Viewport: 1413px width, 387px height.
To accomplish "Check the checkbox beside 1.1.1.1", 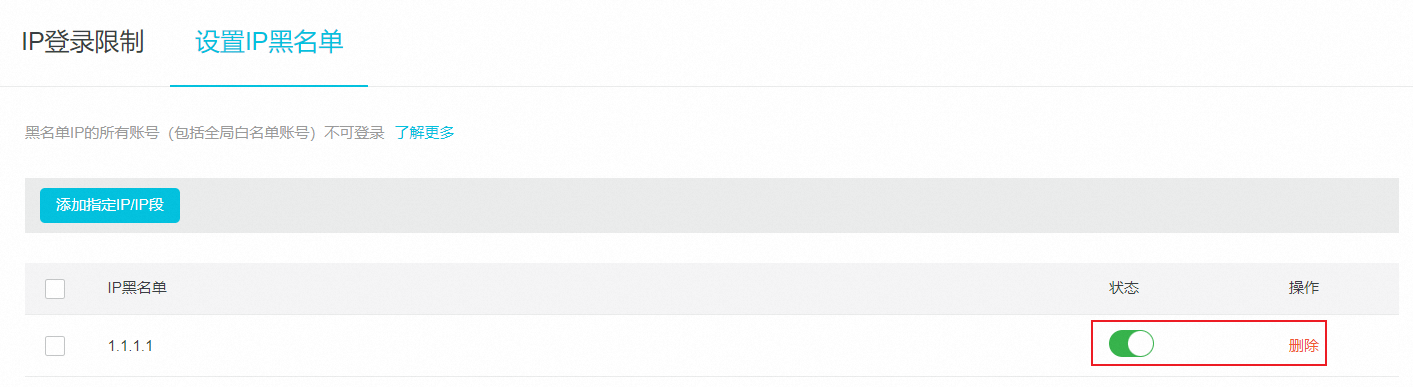I will pos(55,346).
